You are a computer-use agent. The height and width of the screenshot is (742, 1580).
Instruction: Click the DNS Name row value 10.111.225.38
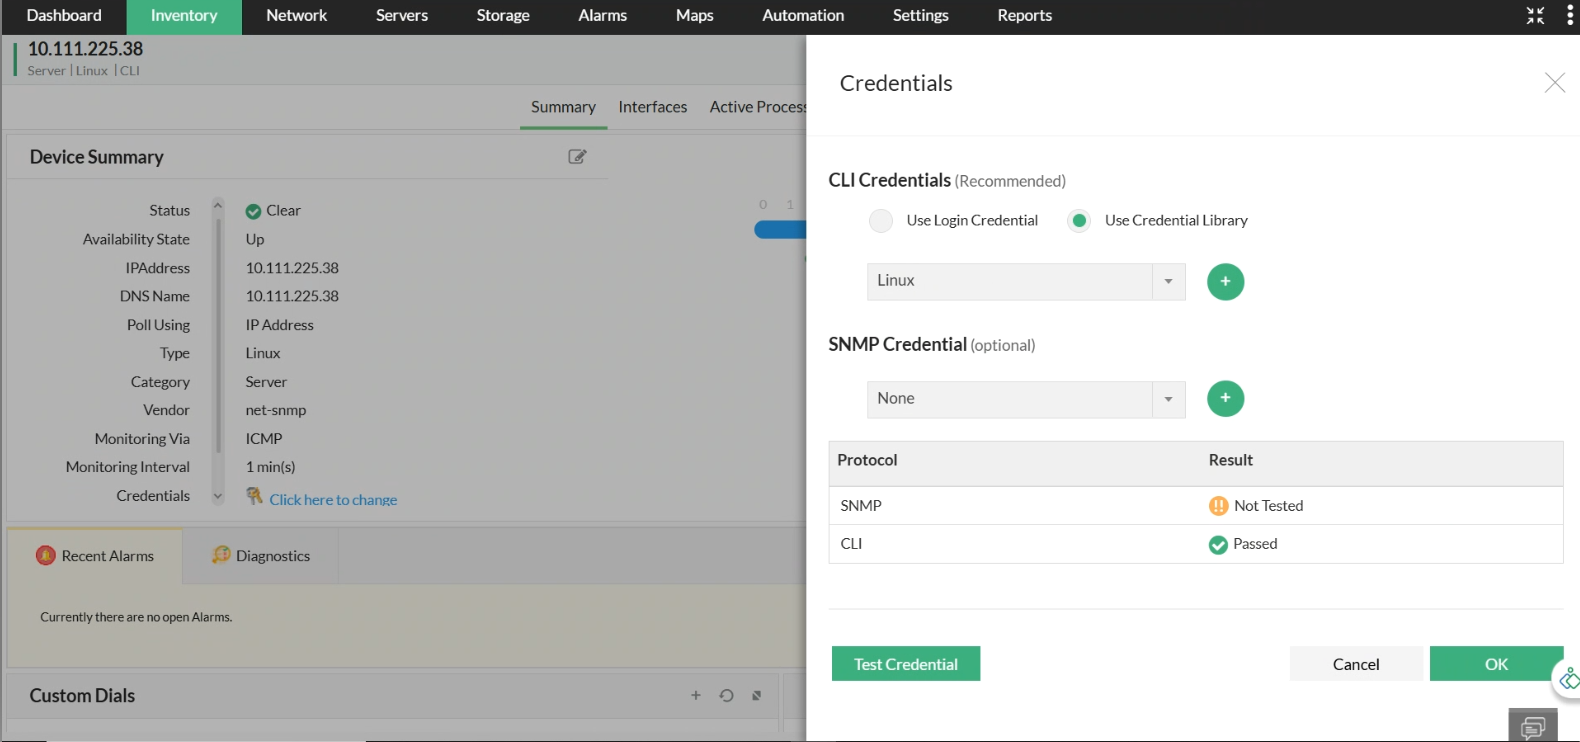pos(292,296)
